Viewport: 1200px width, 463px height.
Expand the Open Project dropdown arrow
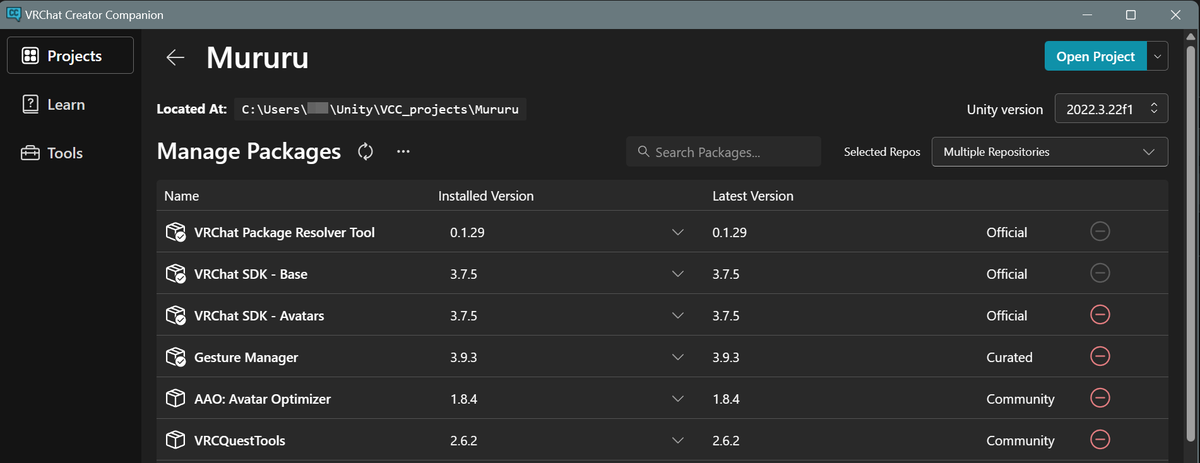pos(1157,56)
